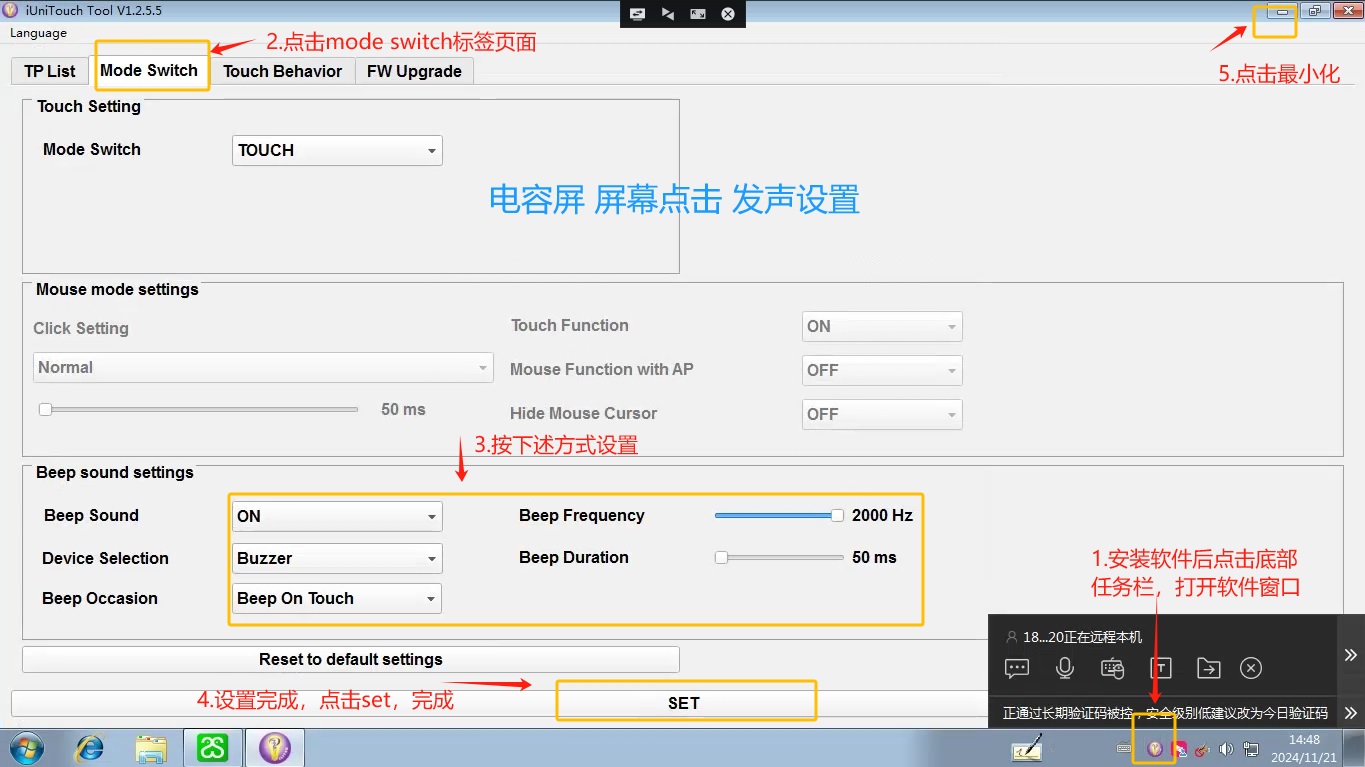Click the microphone icon in remote panel
Image resolution: width=1365 pixels, height=767 pixels.
1065,668
